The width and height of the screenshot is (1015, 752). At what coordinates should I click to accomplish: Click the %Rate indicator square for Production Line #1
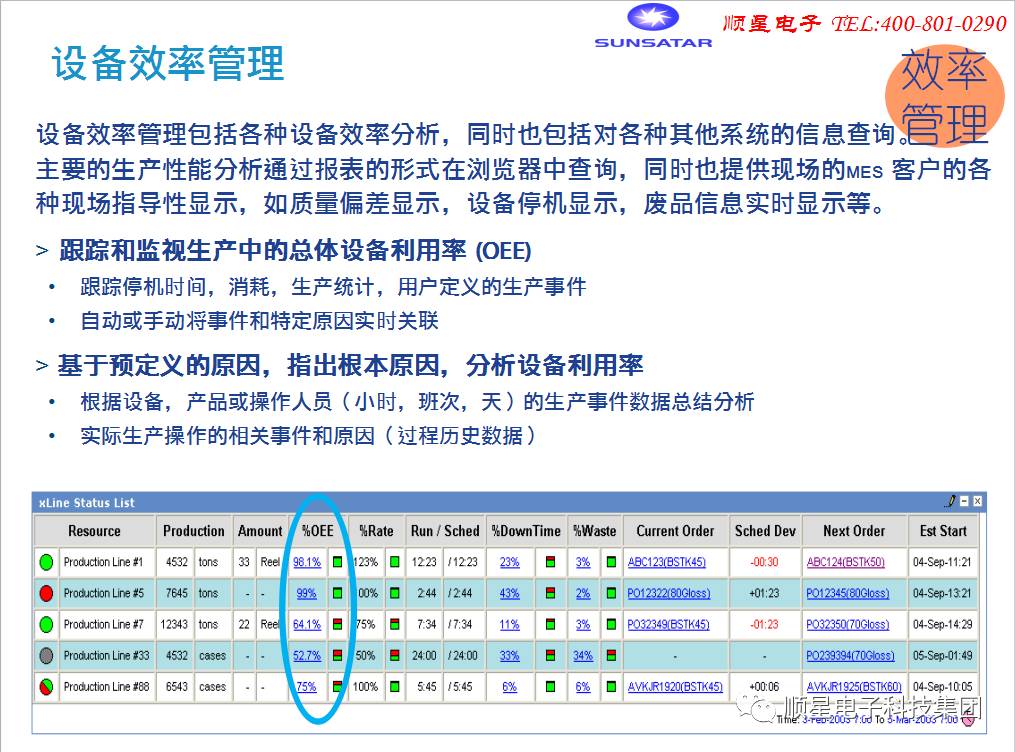tap(395, 562)
